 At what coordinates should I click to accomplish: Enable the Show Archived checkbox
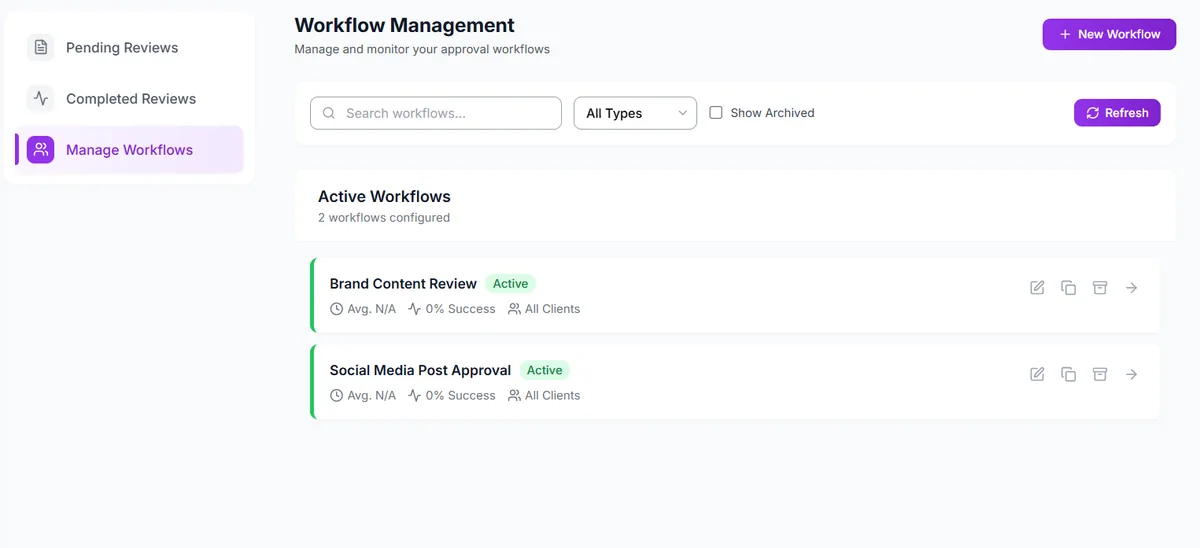tap(716, 113)
